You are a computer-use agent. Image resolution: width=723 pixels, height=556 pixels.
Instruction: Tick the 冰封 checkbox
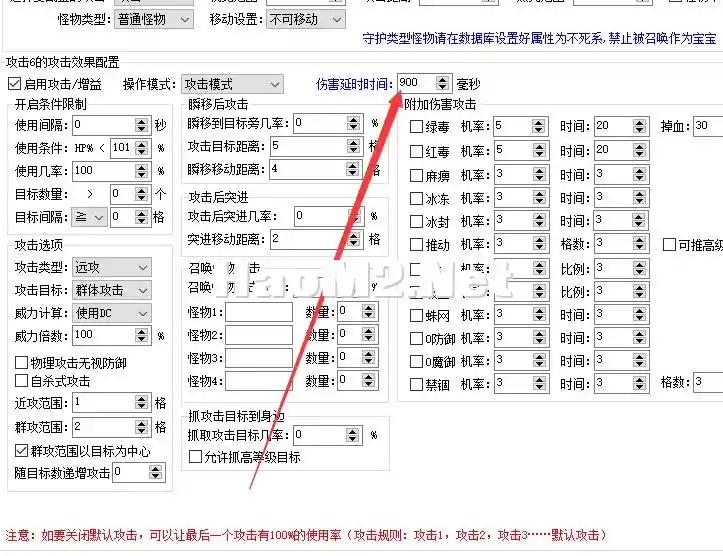(416, 221)
